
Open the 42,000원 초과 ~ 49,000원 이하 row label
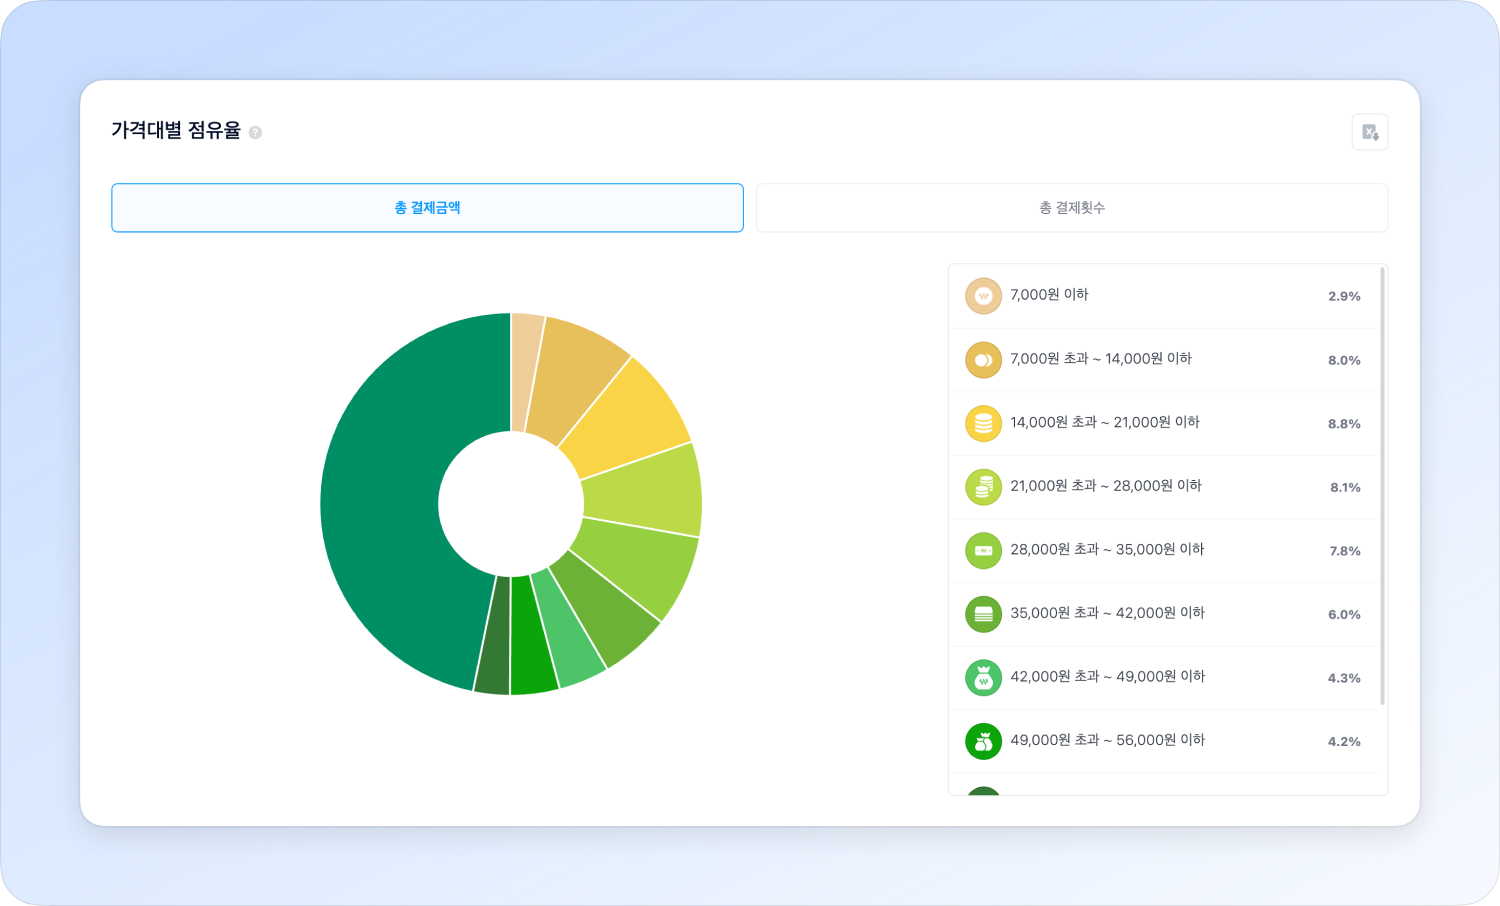tap(1107, 676)
